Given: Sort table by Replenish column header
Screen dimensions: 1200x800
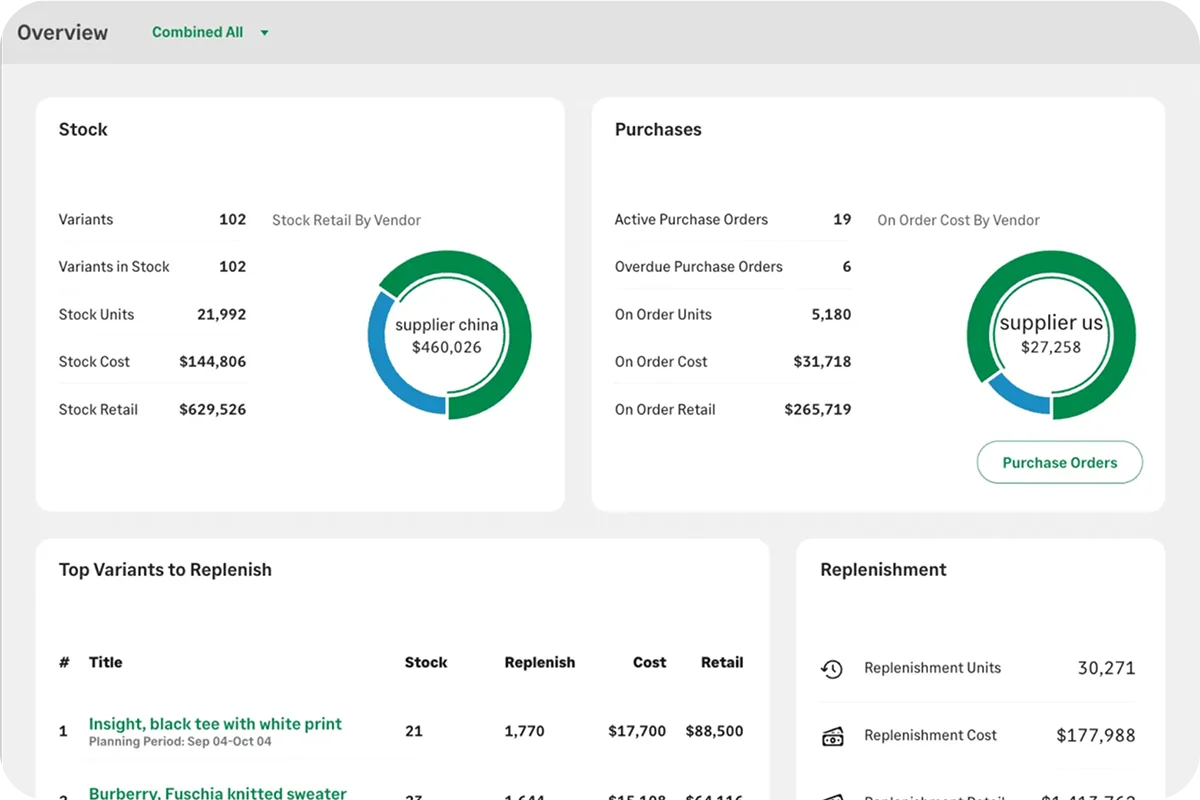Looking at the screenshot, I should 539,662.
